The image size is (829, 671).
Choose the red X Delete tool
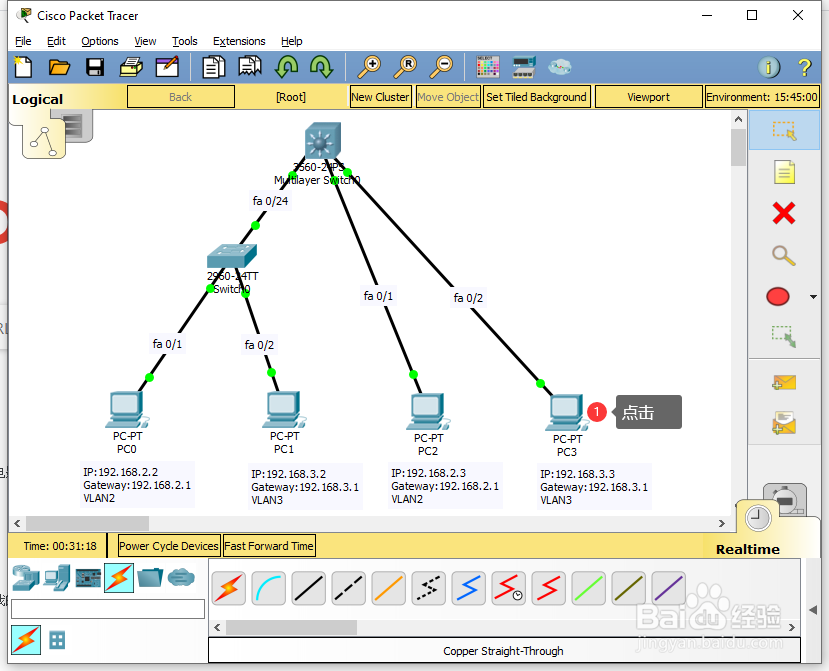(x=784, y=214)
